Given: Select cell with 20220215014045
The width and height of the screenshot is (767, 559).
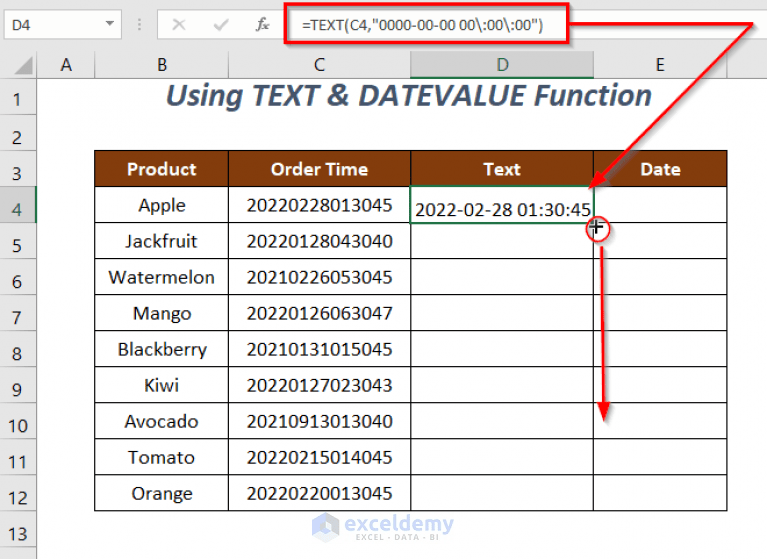Looking at the screenshot, I should click(x=319, y=457).
